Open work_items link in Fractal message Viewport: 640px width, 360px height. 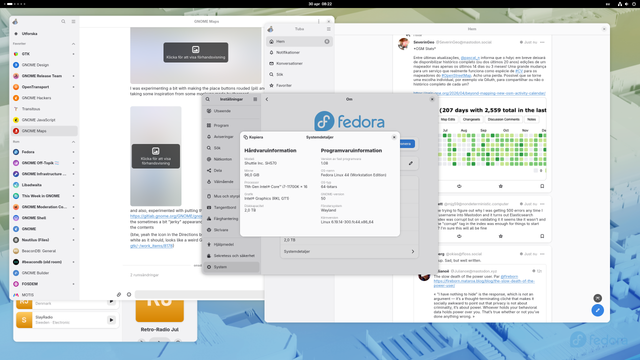[152, 246]
